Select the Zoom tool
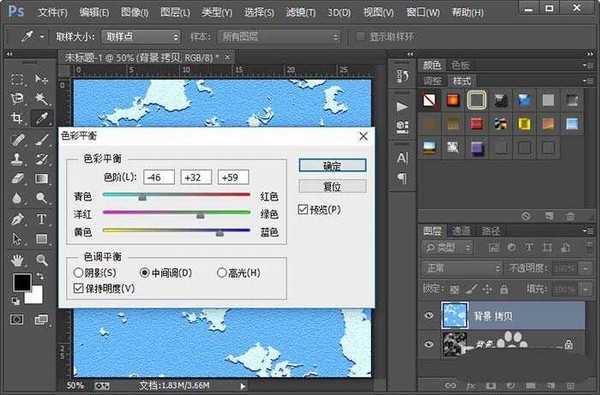 tap(41, 260)
